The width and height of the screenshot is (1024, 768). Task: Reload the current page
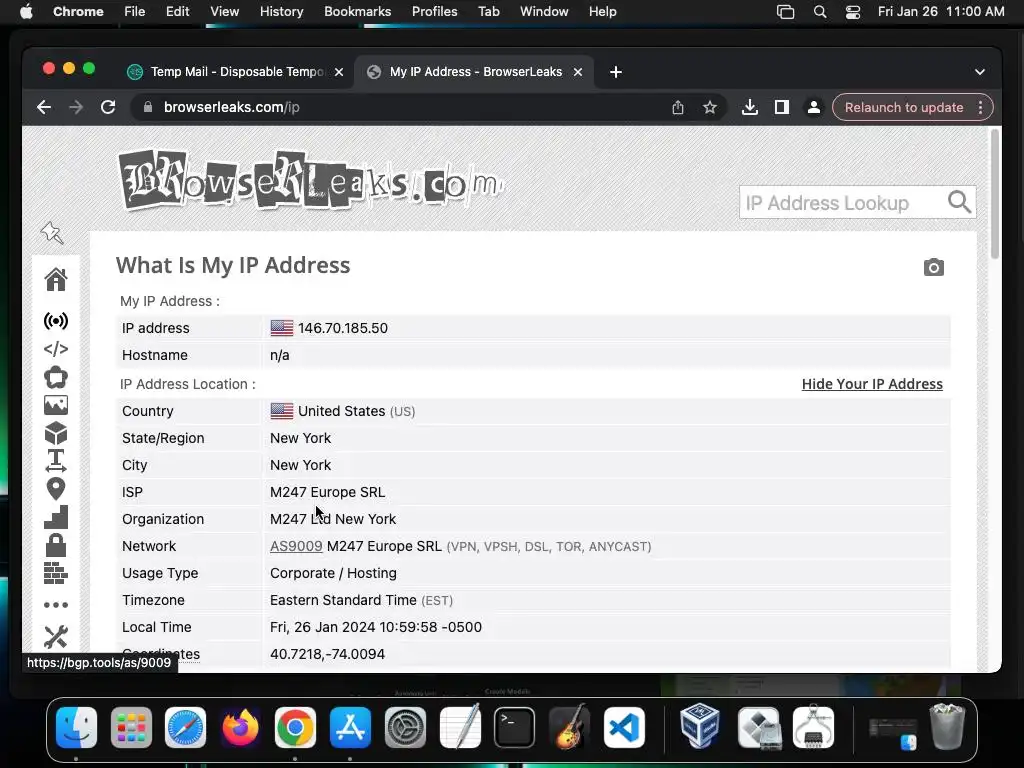coord(108,107)
